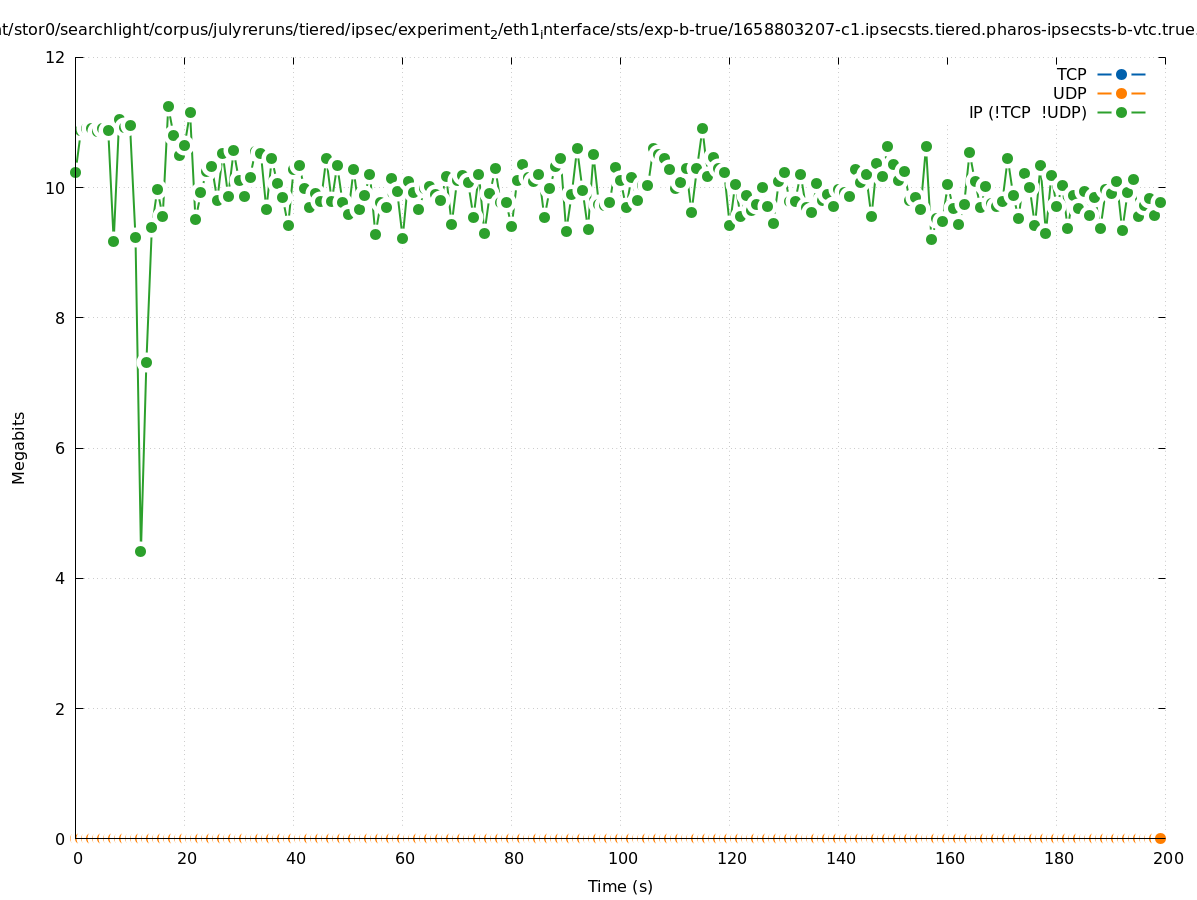Click the 60 tick label on the x-axis
1197x900 pixels.
404,858
